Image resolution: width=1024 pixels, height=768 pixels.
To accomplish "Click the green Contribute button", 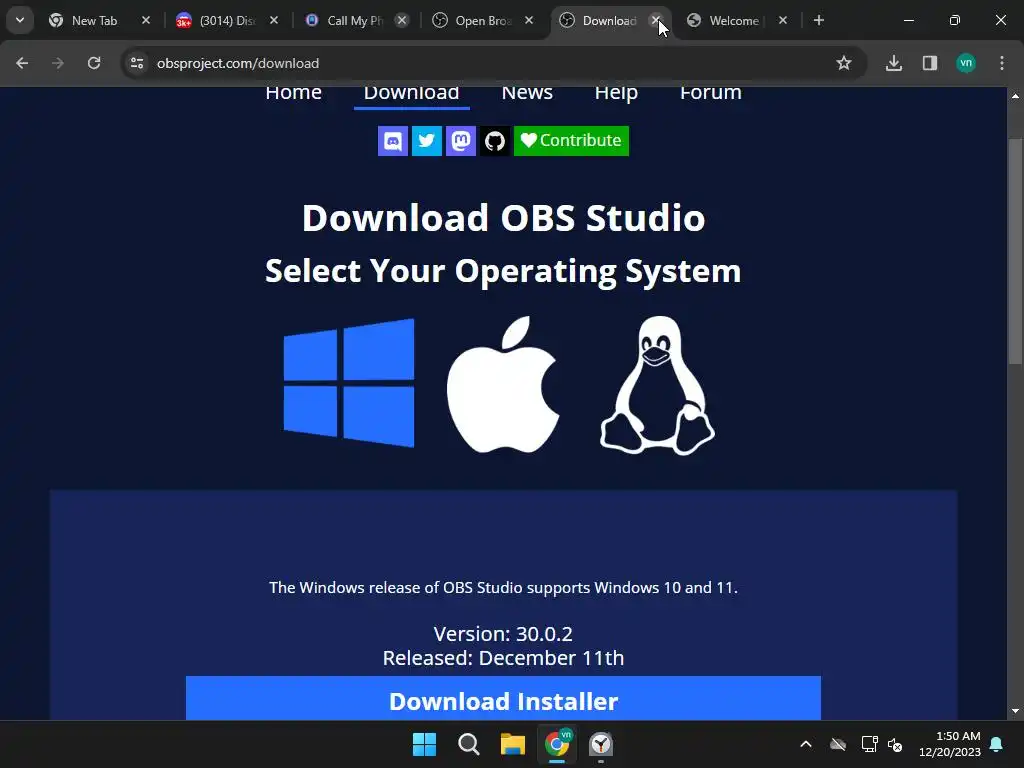I will 571,141.
